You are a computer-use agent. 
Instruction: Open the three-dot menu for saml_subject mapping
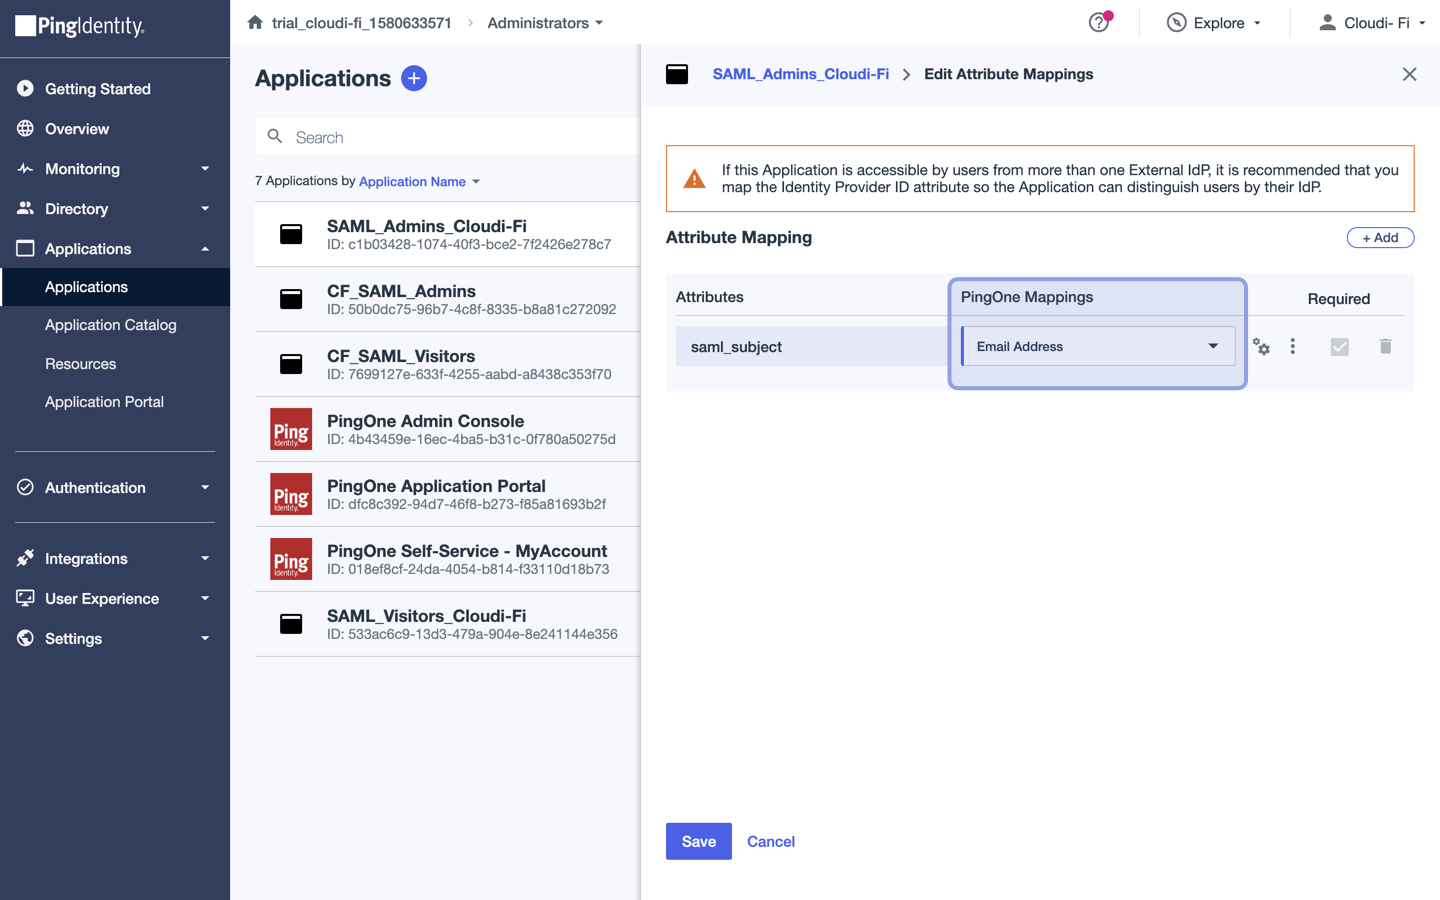pos(1293,346)
